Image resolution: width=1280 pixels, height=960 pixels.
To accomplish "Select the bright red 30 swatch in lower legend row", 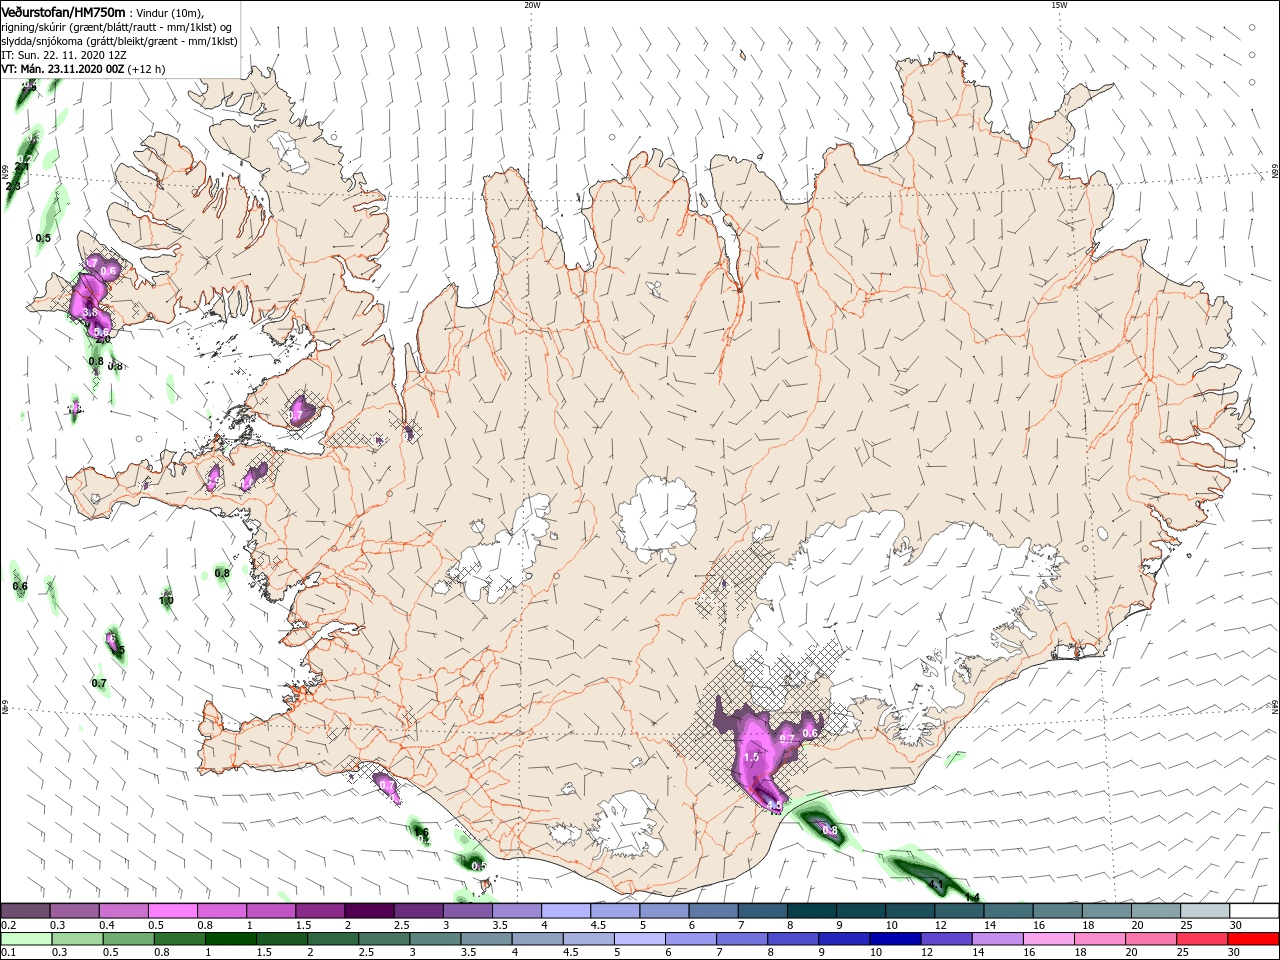I will click(1253, 939).
